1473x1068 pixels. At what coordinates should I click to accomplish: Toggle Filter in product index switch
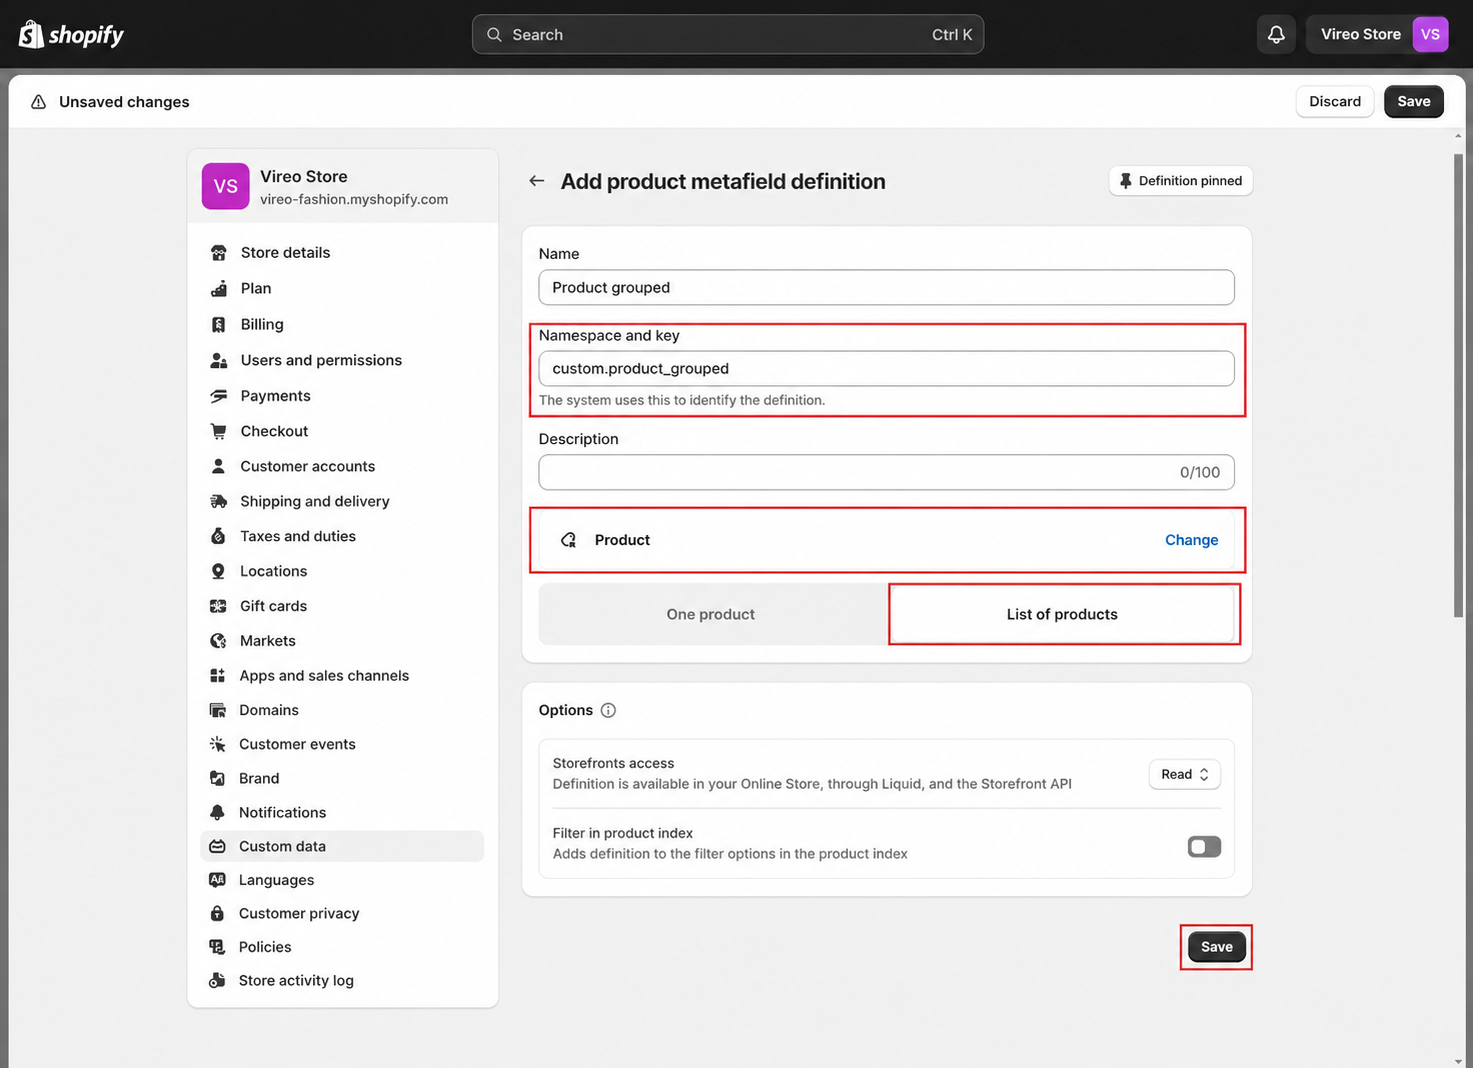click(x=1204, y=847)
